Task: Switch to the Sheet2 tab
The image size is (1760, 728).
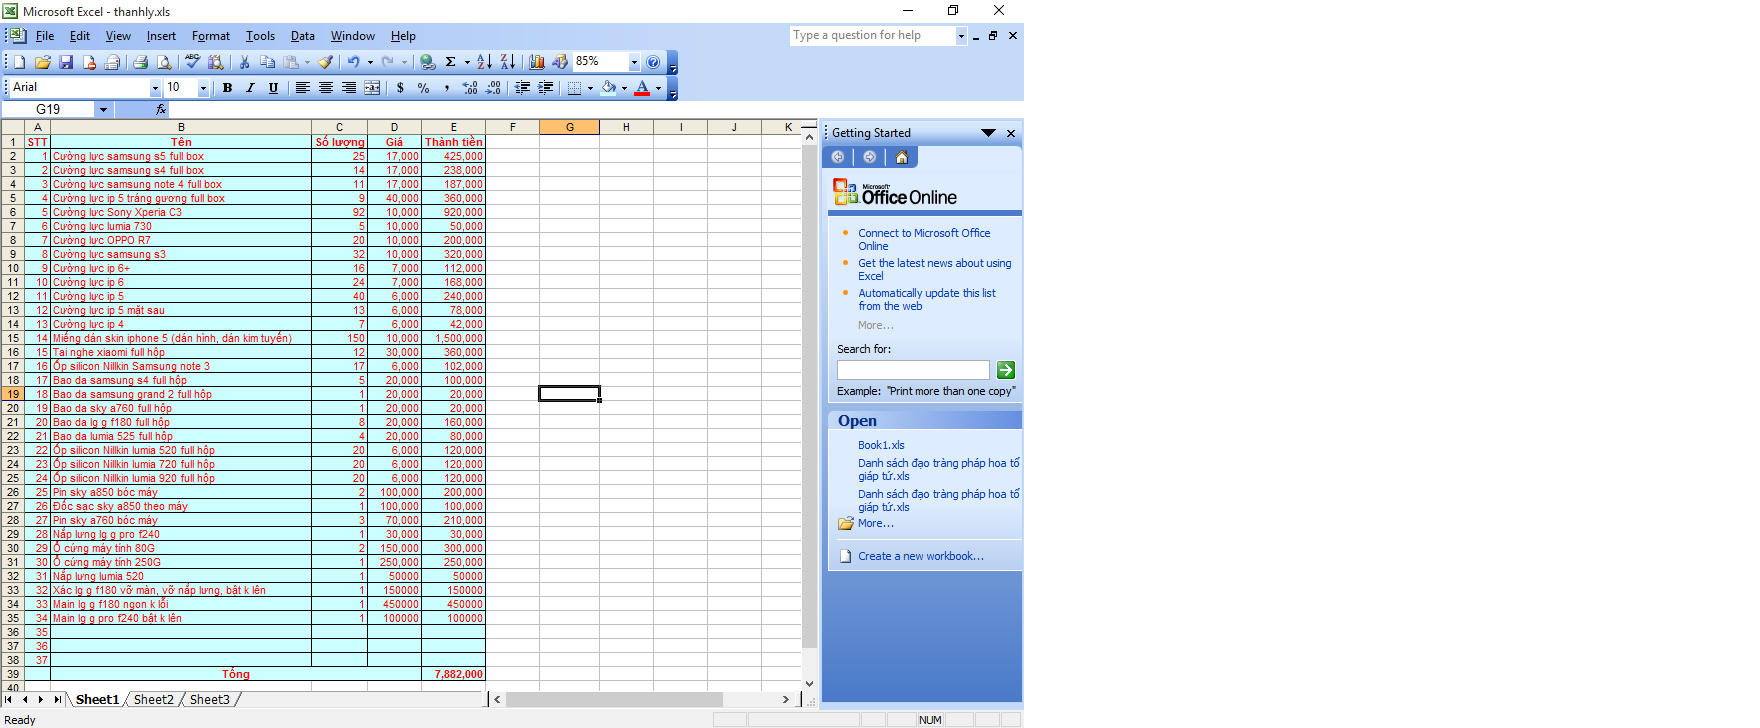Action: tap(153, 699)
